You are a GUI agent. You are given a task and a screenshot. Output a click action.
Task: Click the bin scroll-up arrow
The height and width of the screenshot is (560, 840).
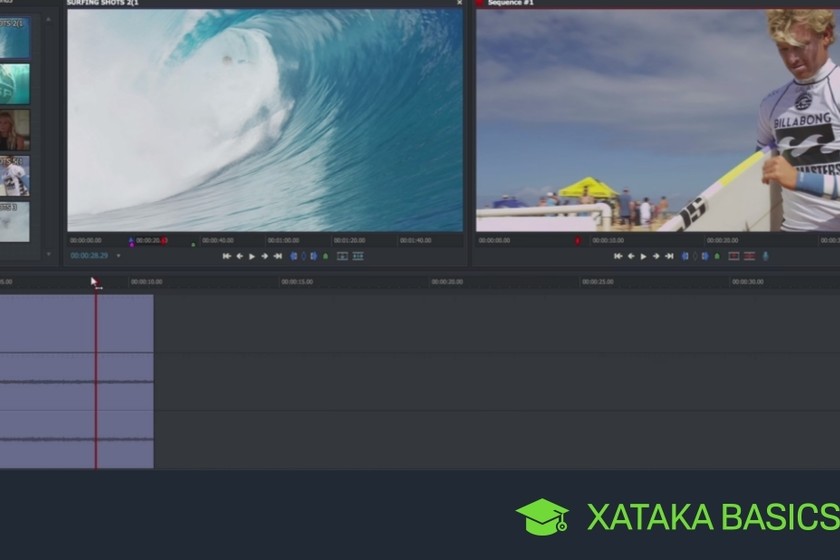pos(49,19)
